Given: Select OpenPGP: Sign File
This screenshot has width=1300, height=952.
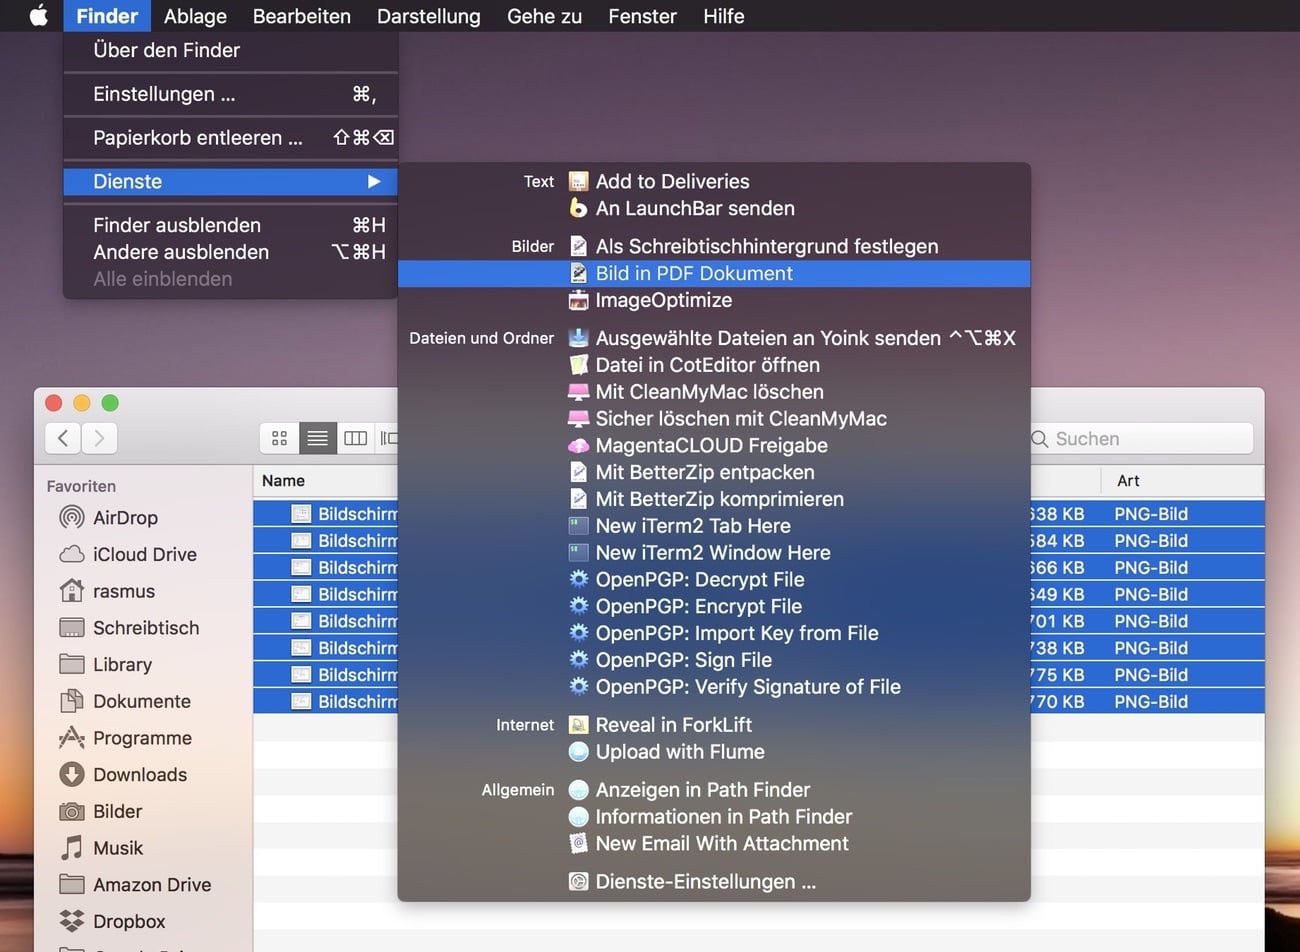Looking at the screenshot, I should pos(714,660).
